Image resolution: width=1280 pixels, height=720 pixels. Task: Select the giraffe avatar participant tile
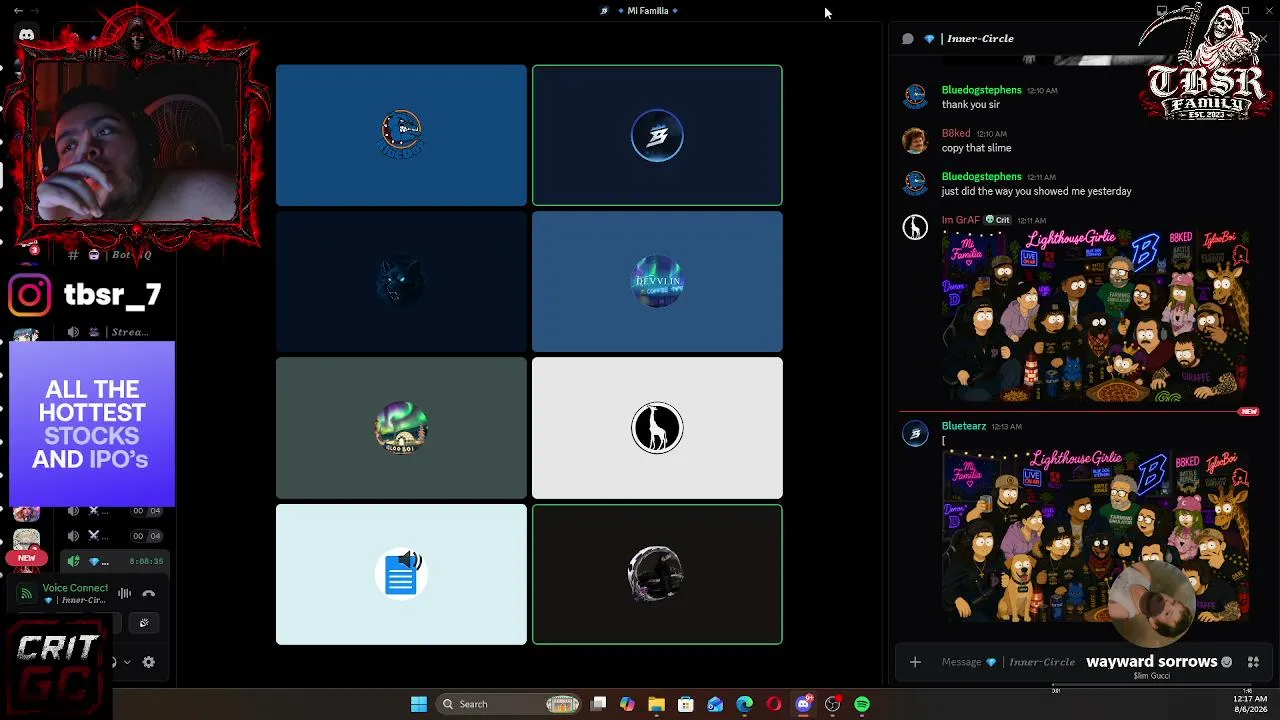(657, 428)
